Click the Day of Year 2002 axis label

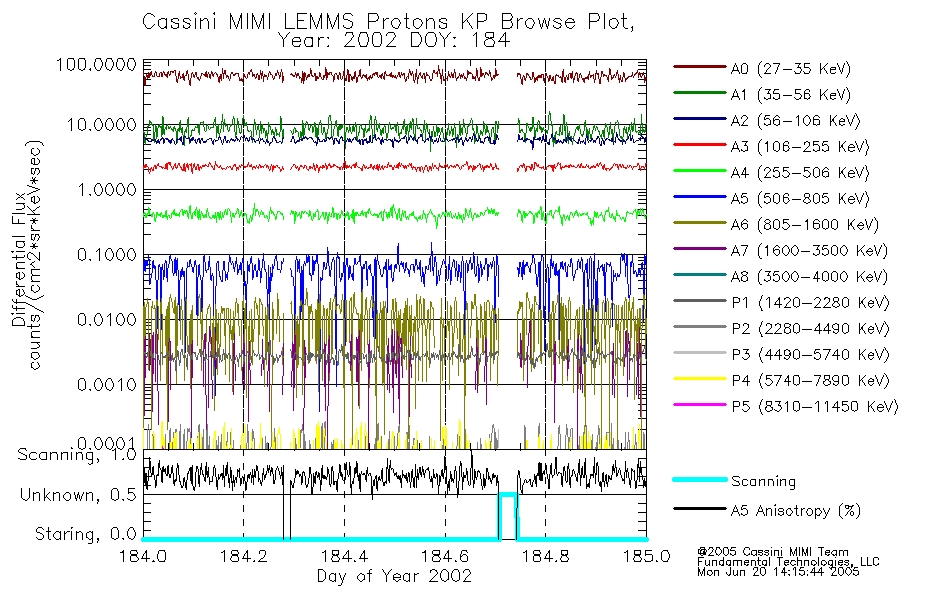(394, 576)
